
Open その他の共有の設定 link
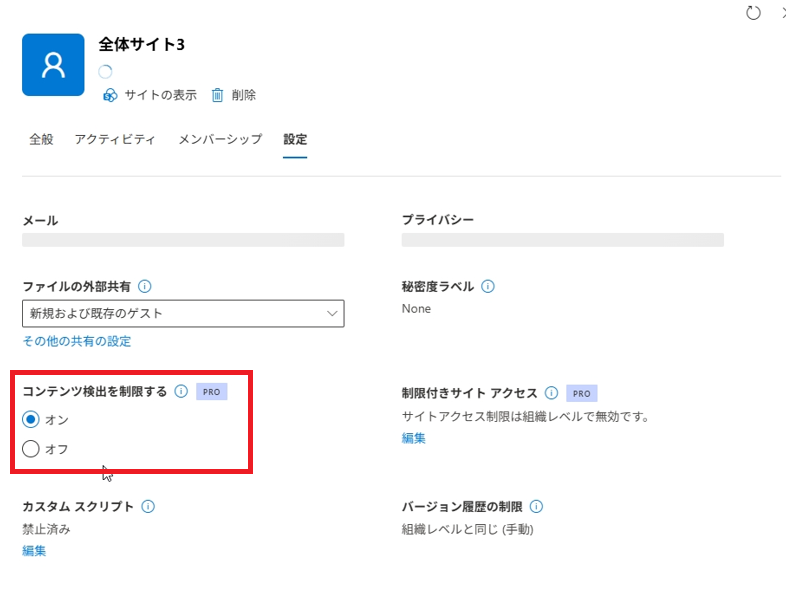click(77, 341)
